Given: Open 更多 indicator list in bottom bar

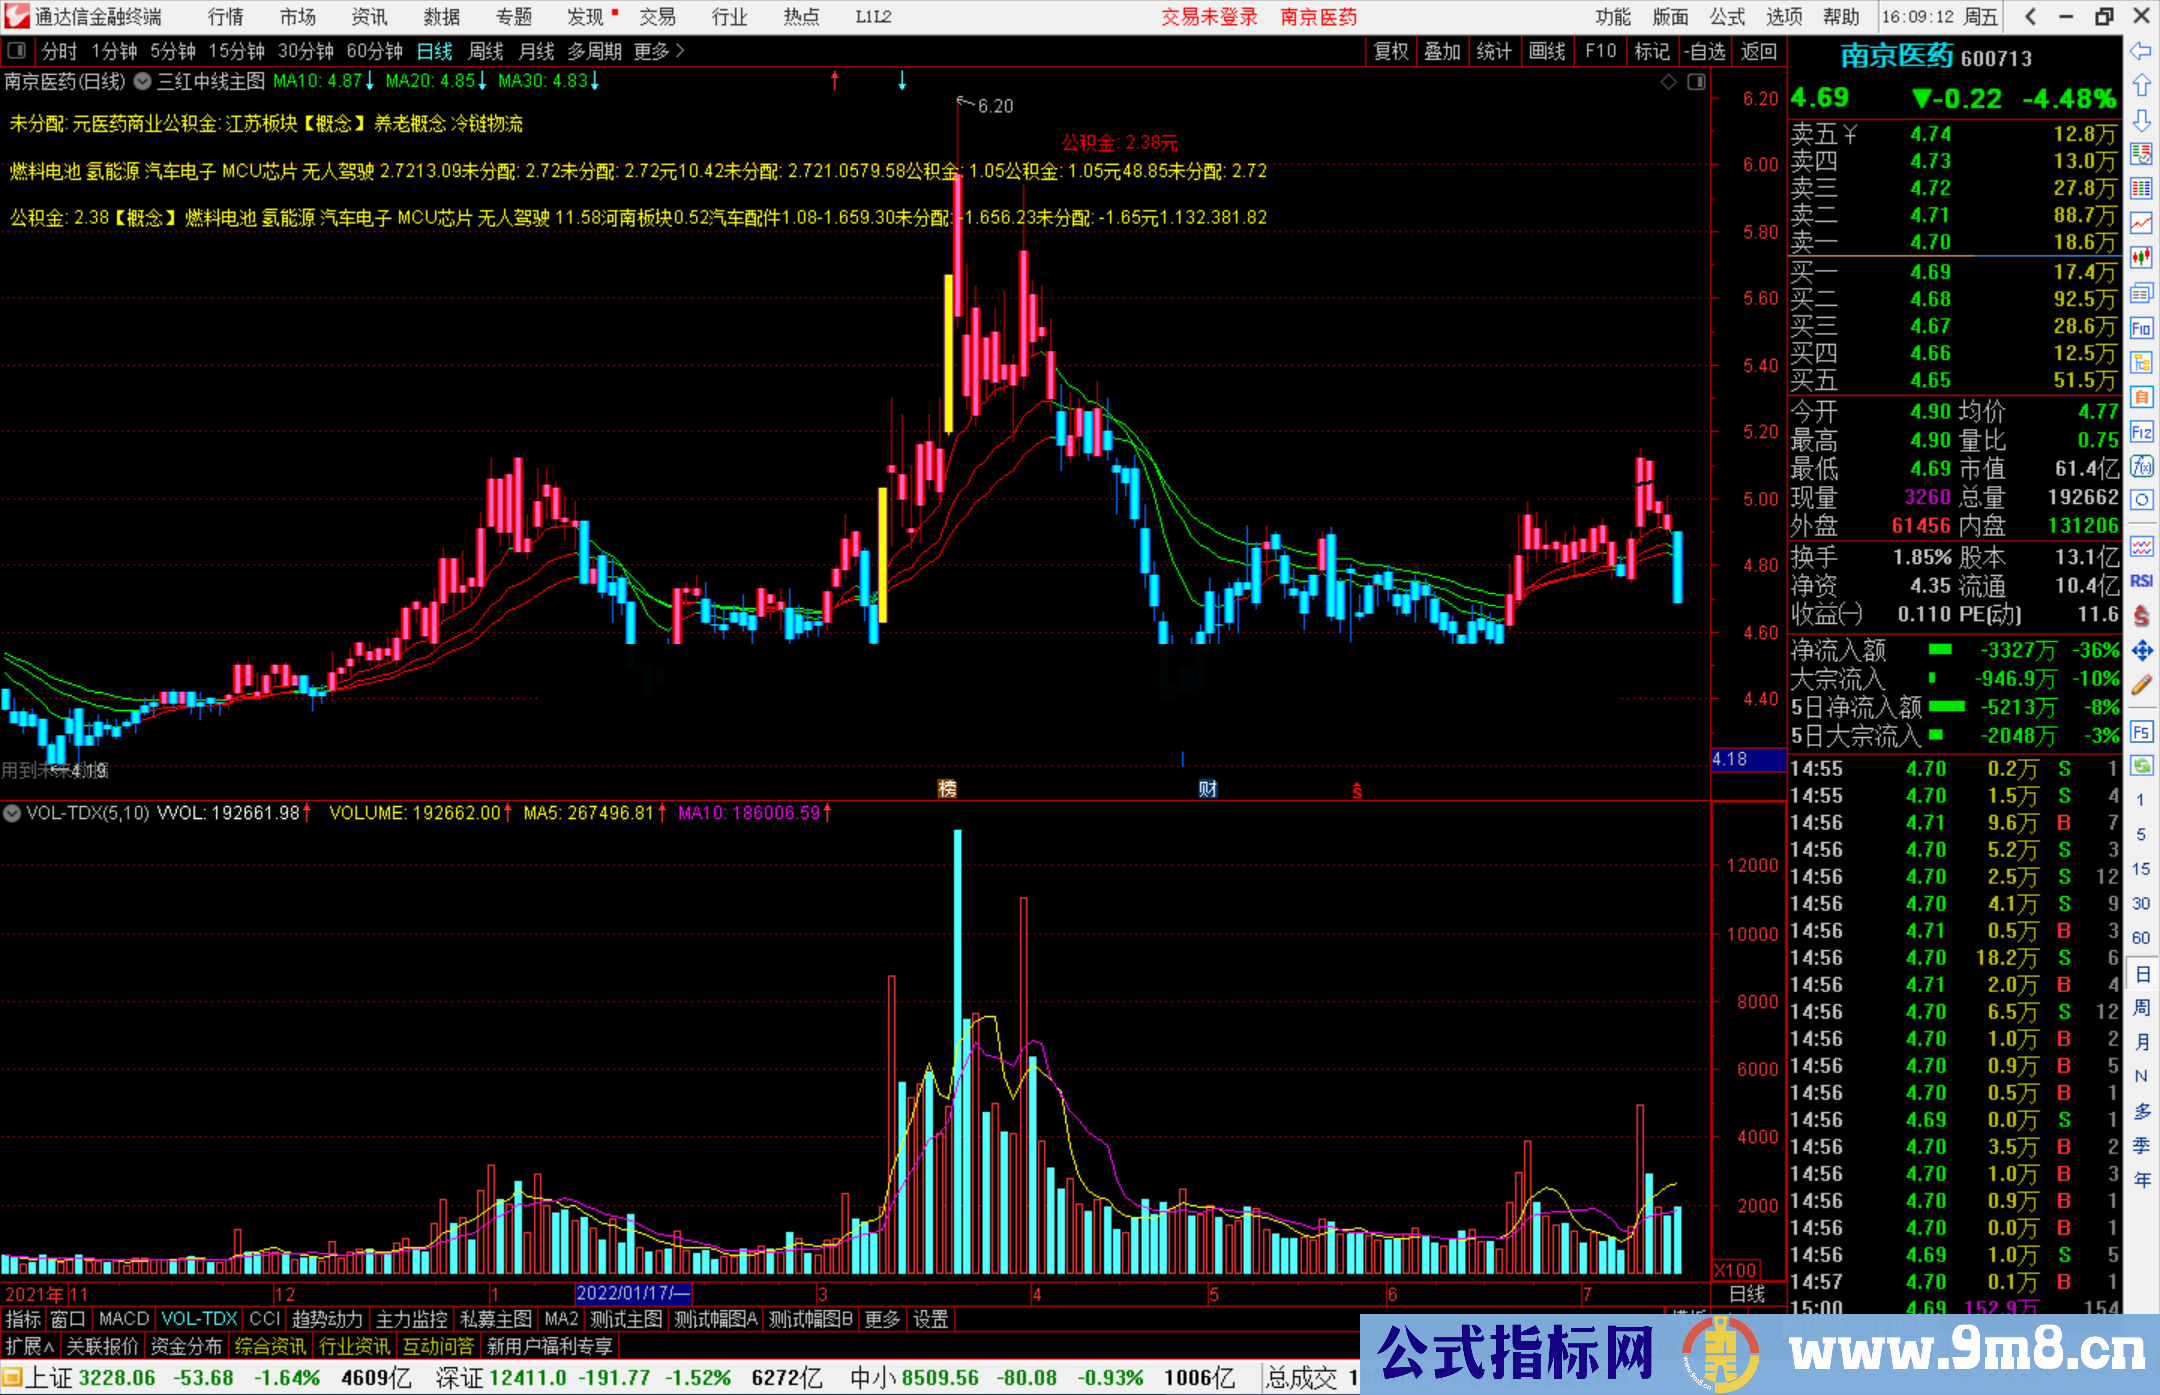Looking at the screenshot, I should (881, 1319).
